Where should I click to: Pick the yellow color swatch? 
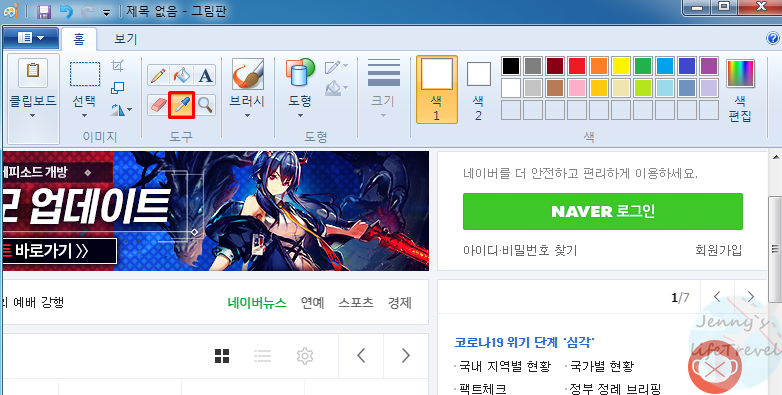pos(621,66)
